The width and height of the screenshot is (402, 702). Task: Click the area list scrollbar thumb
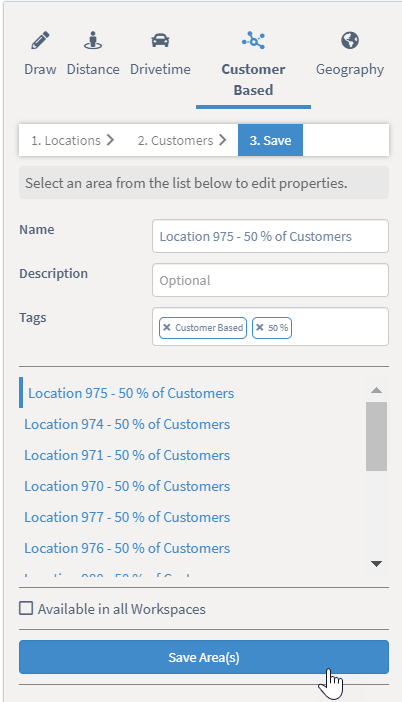click(x=376, y=436)
